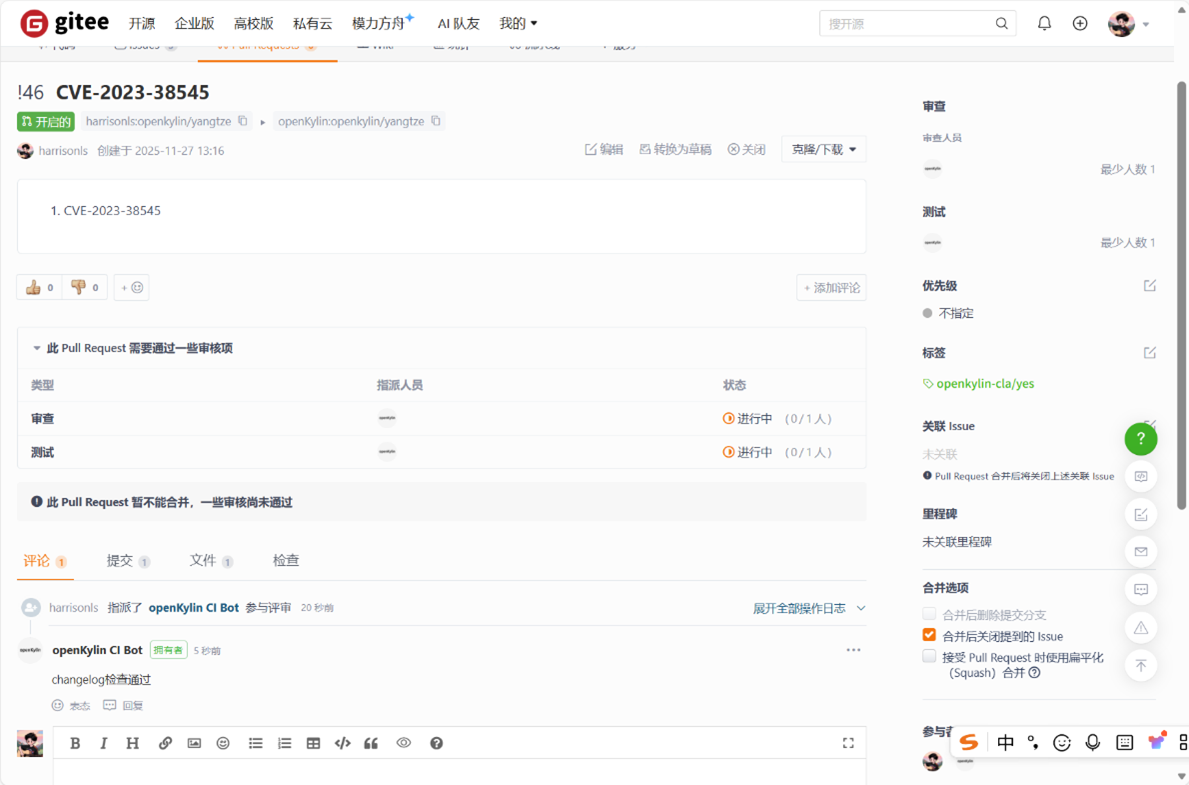
Task: Edit the pull request title using 编辑
Action: pos(604,147)
